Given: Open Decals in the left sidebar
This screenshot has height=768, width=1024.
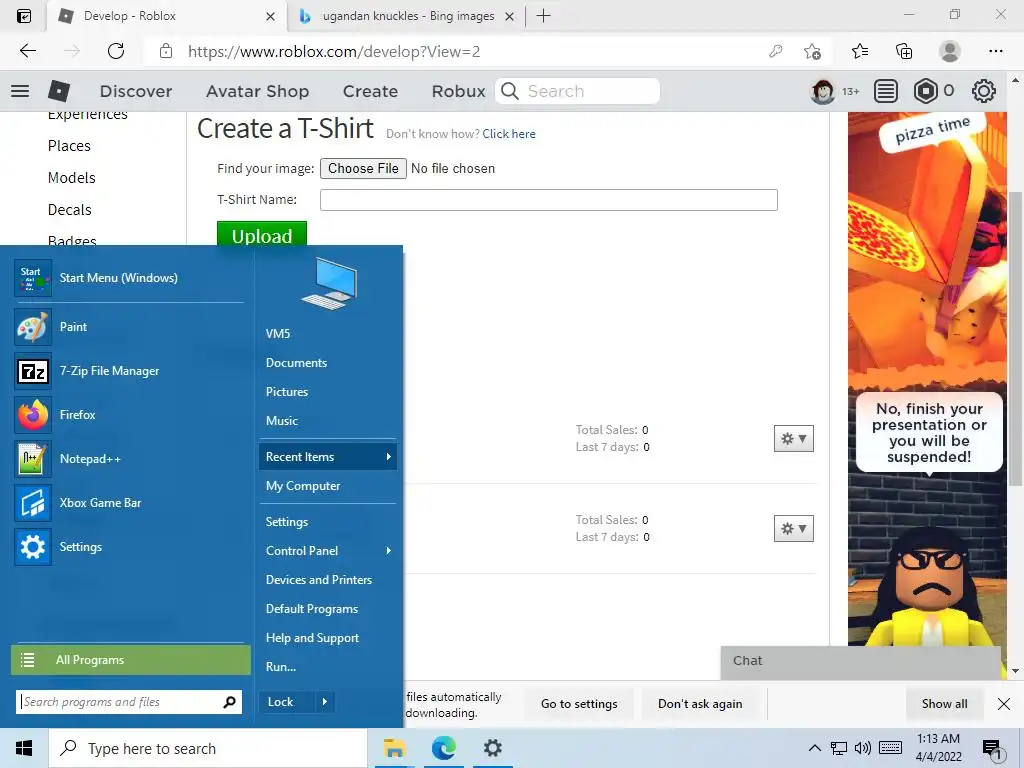Looking at the screenshot, I should click(69, 210).
